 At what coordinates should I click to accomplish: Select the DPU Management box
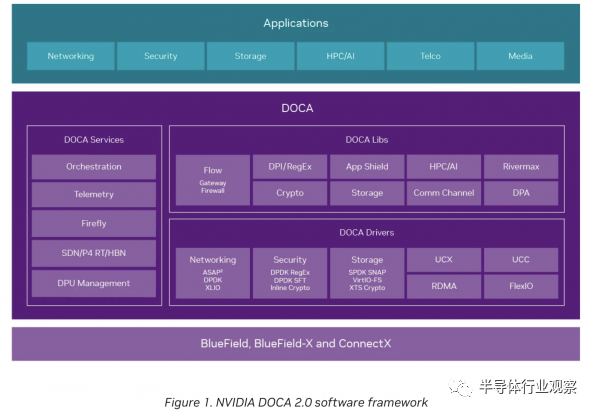(x=94, y=283)
